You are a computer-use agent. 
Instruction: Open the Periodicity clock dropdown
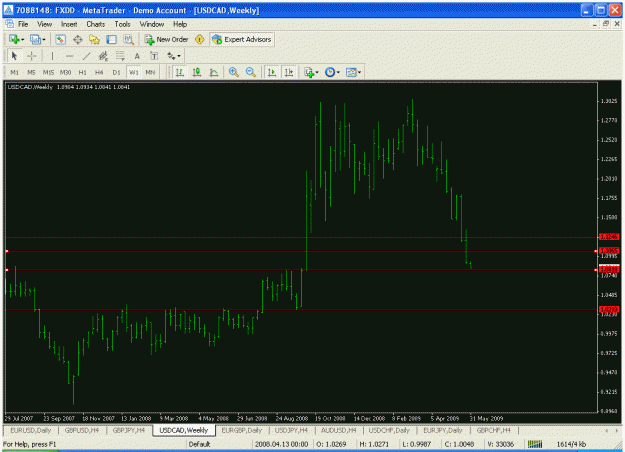[x=332, y=72]
